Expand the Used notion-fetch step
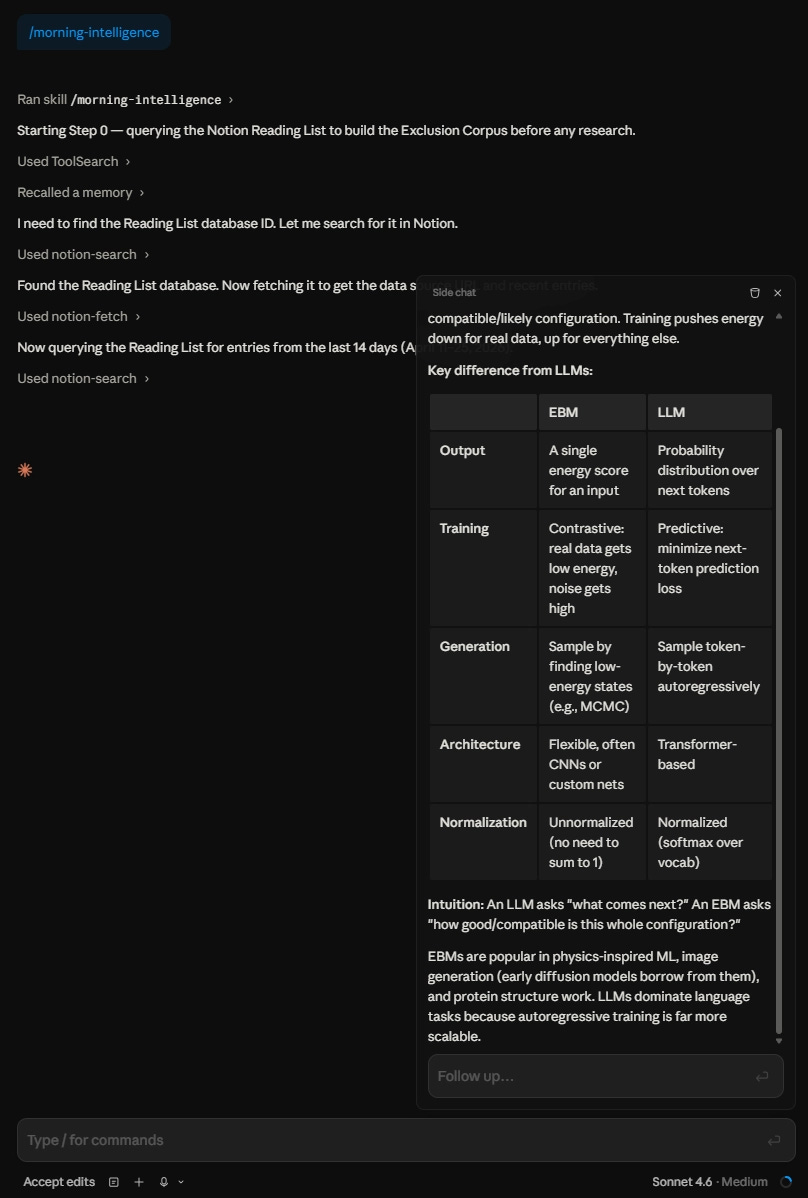Screen dimensions: 808x1198 [x=79, y=316]
